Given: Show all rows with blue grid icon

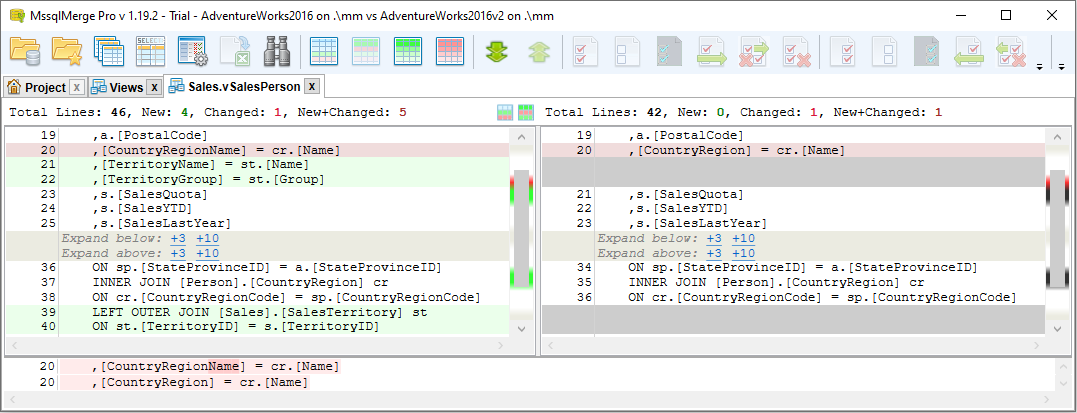Looking at the screenshot, I should point(323,52).
